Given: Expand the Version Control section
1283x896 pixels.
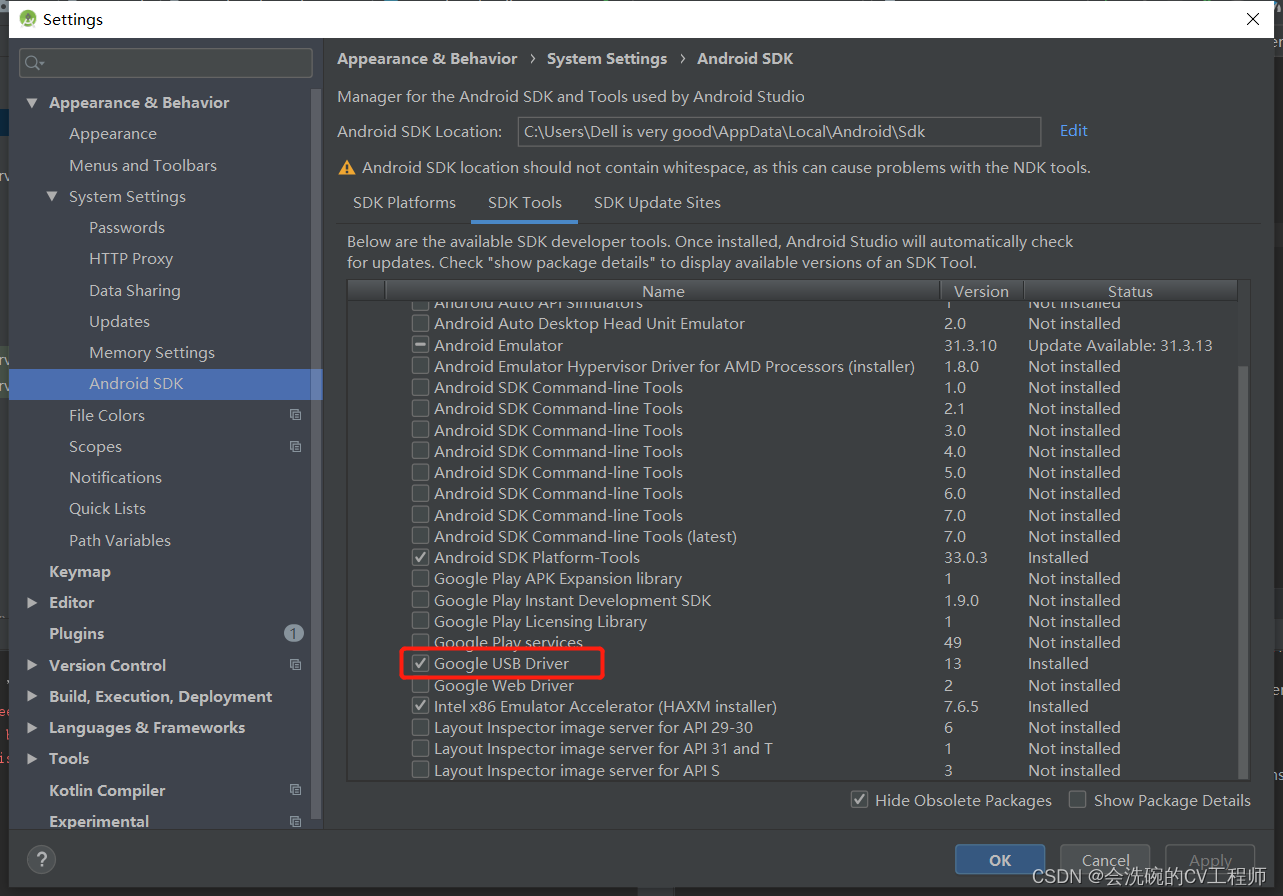Looking at the screenshot, I should click(x=32, y=665).
